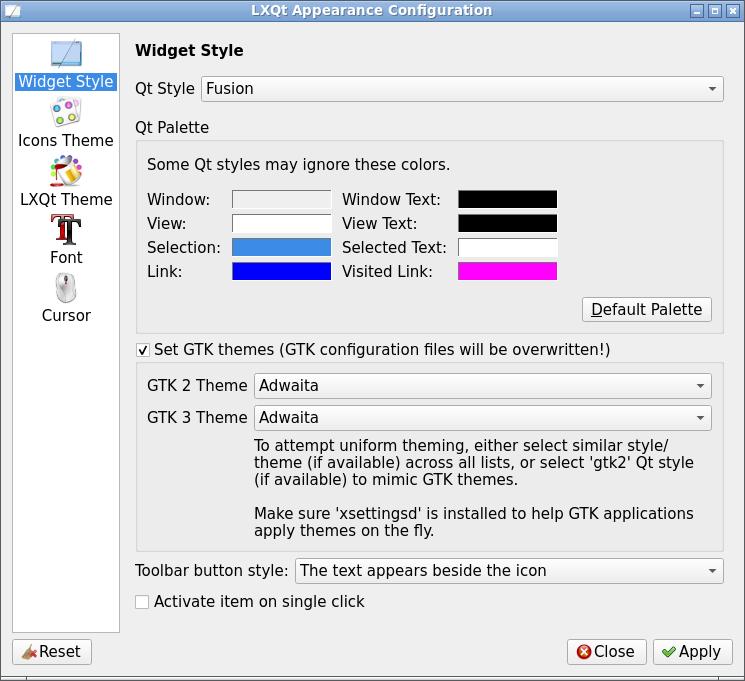
Task: Expand the Toolbar button style dropdown
Action: pos(509,571)
